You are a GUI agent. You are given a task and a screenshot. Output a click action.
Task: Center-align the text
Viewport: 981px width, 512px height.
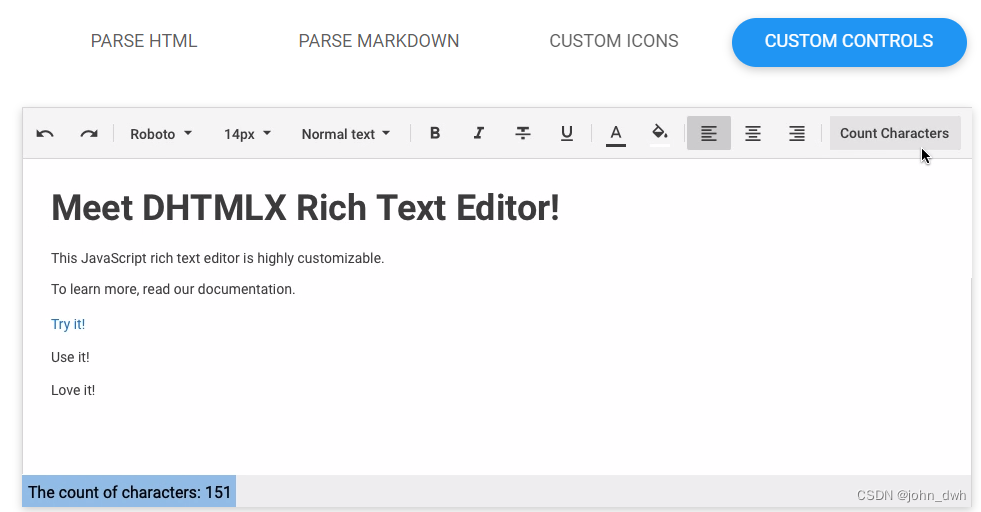click(x=753, y=133)
